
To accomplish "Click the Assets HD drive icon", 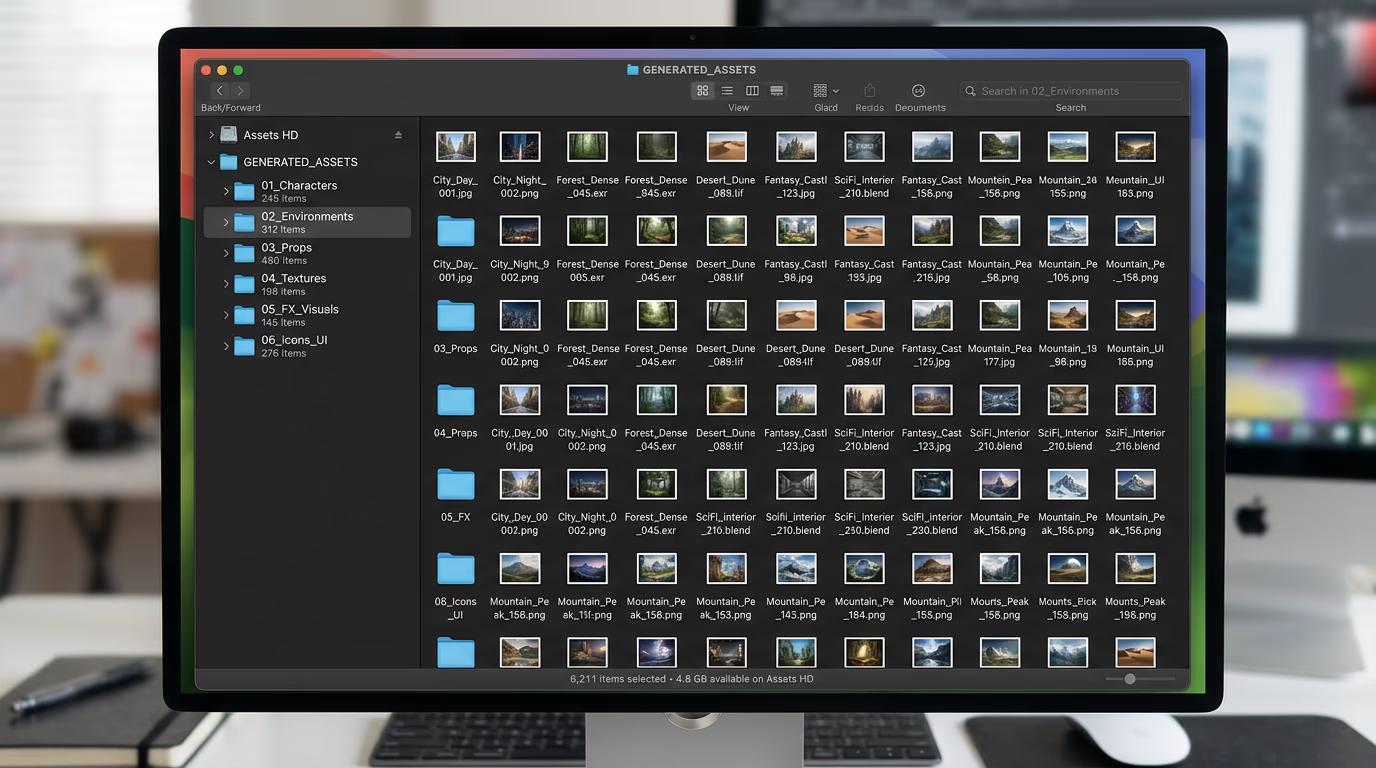I will [x=229, y=135].
